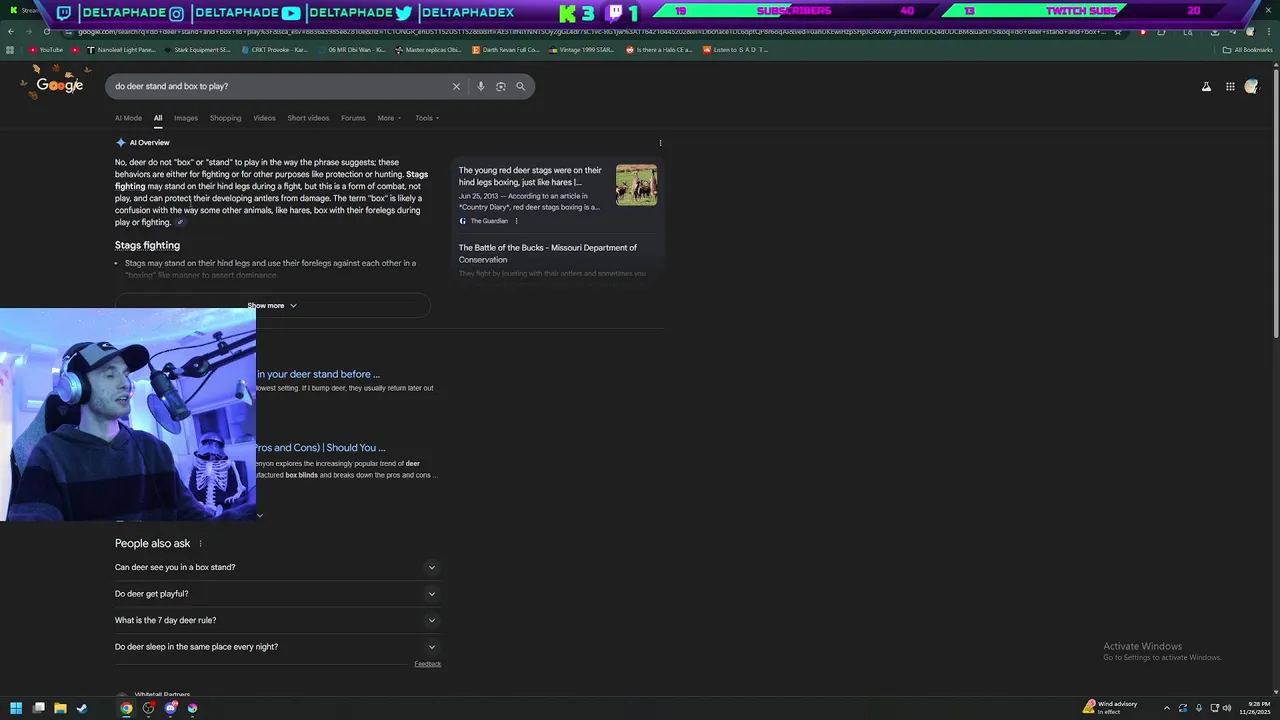Switch to AI Mode tab
The width and height of the screenshot is (1280, 720).
[128, 118]
